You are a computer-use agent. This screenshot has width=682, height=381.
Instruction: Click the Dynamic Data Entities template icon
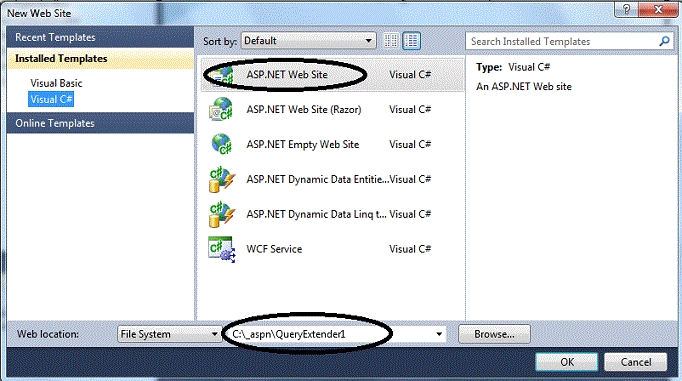[222, 179]
